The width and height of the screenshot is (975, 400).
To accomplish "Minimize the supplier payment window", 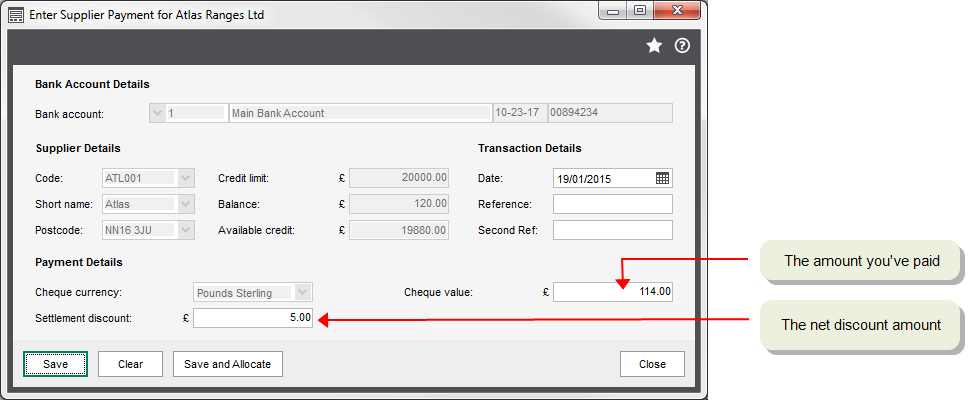I will (x=612, y=11).
